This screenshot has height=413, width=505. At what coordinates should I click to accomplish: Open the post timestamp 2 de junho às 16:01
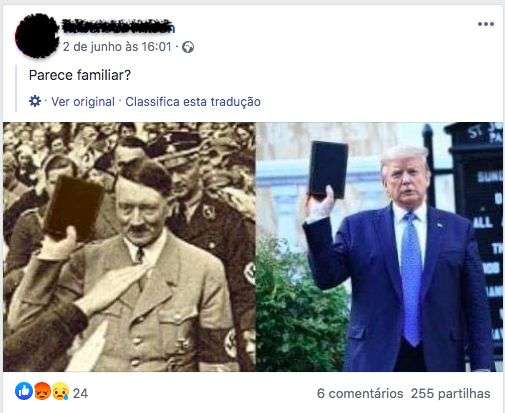117,47
